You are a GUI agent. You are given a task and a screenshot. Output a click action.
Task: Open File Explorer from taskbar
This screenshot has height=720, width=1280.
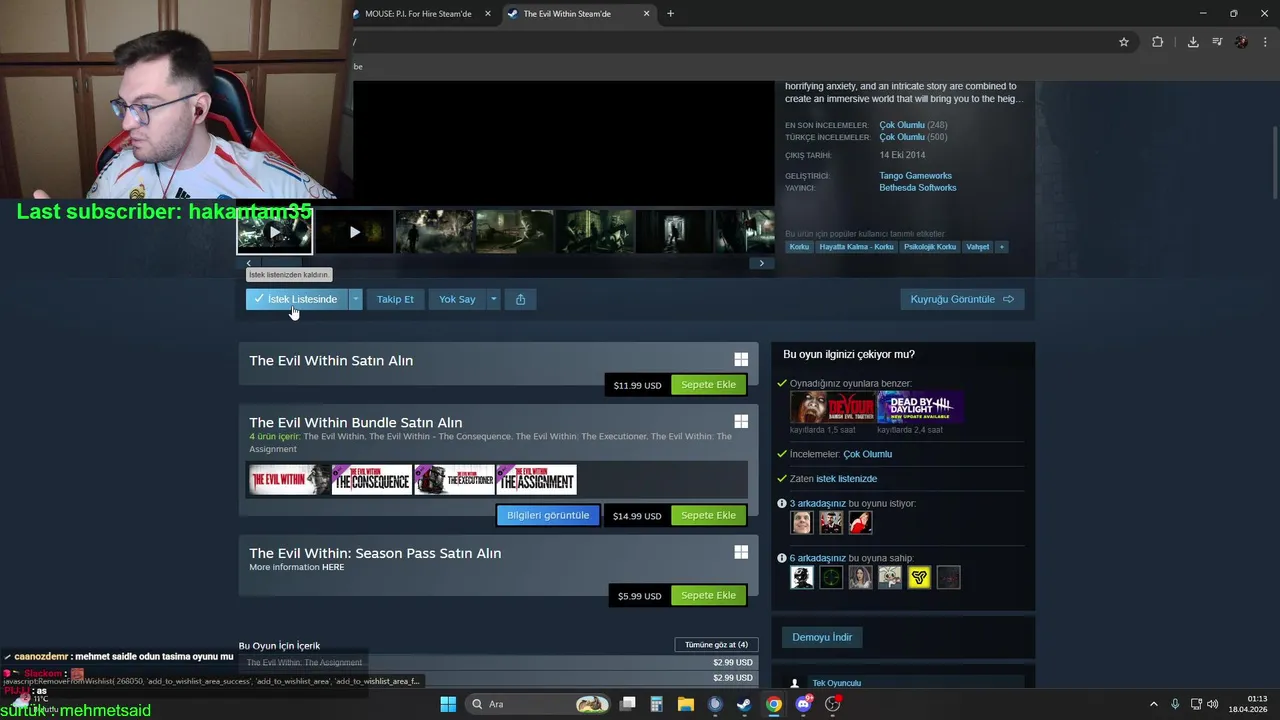click(x=686, y=704)
